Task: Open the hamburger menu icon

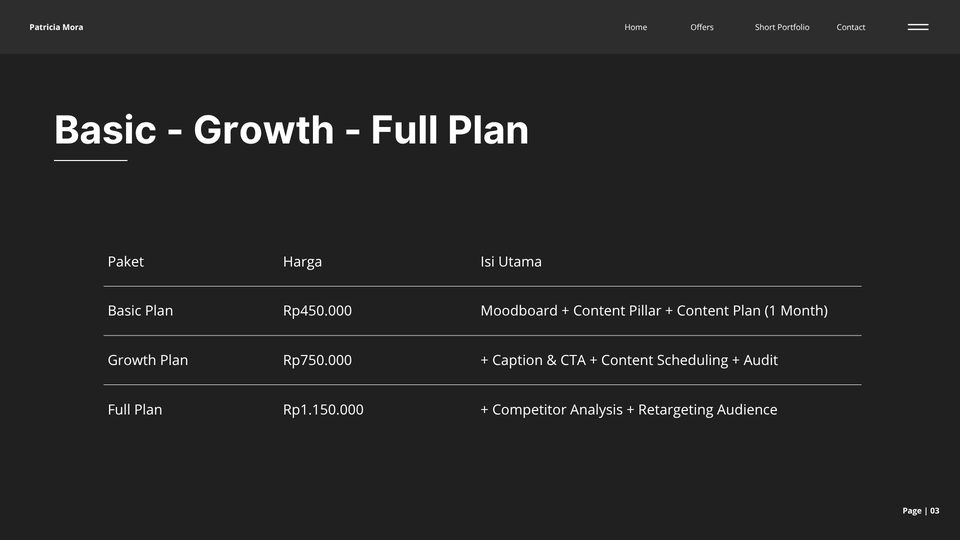Action: 918,27
